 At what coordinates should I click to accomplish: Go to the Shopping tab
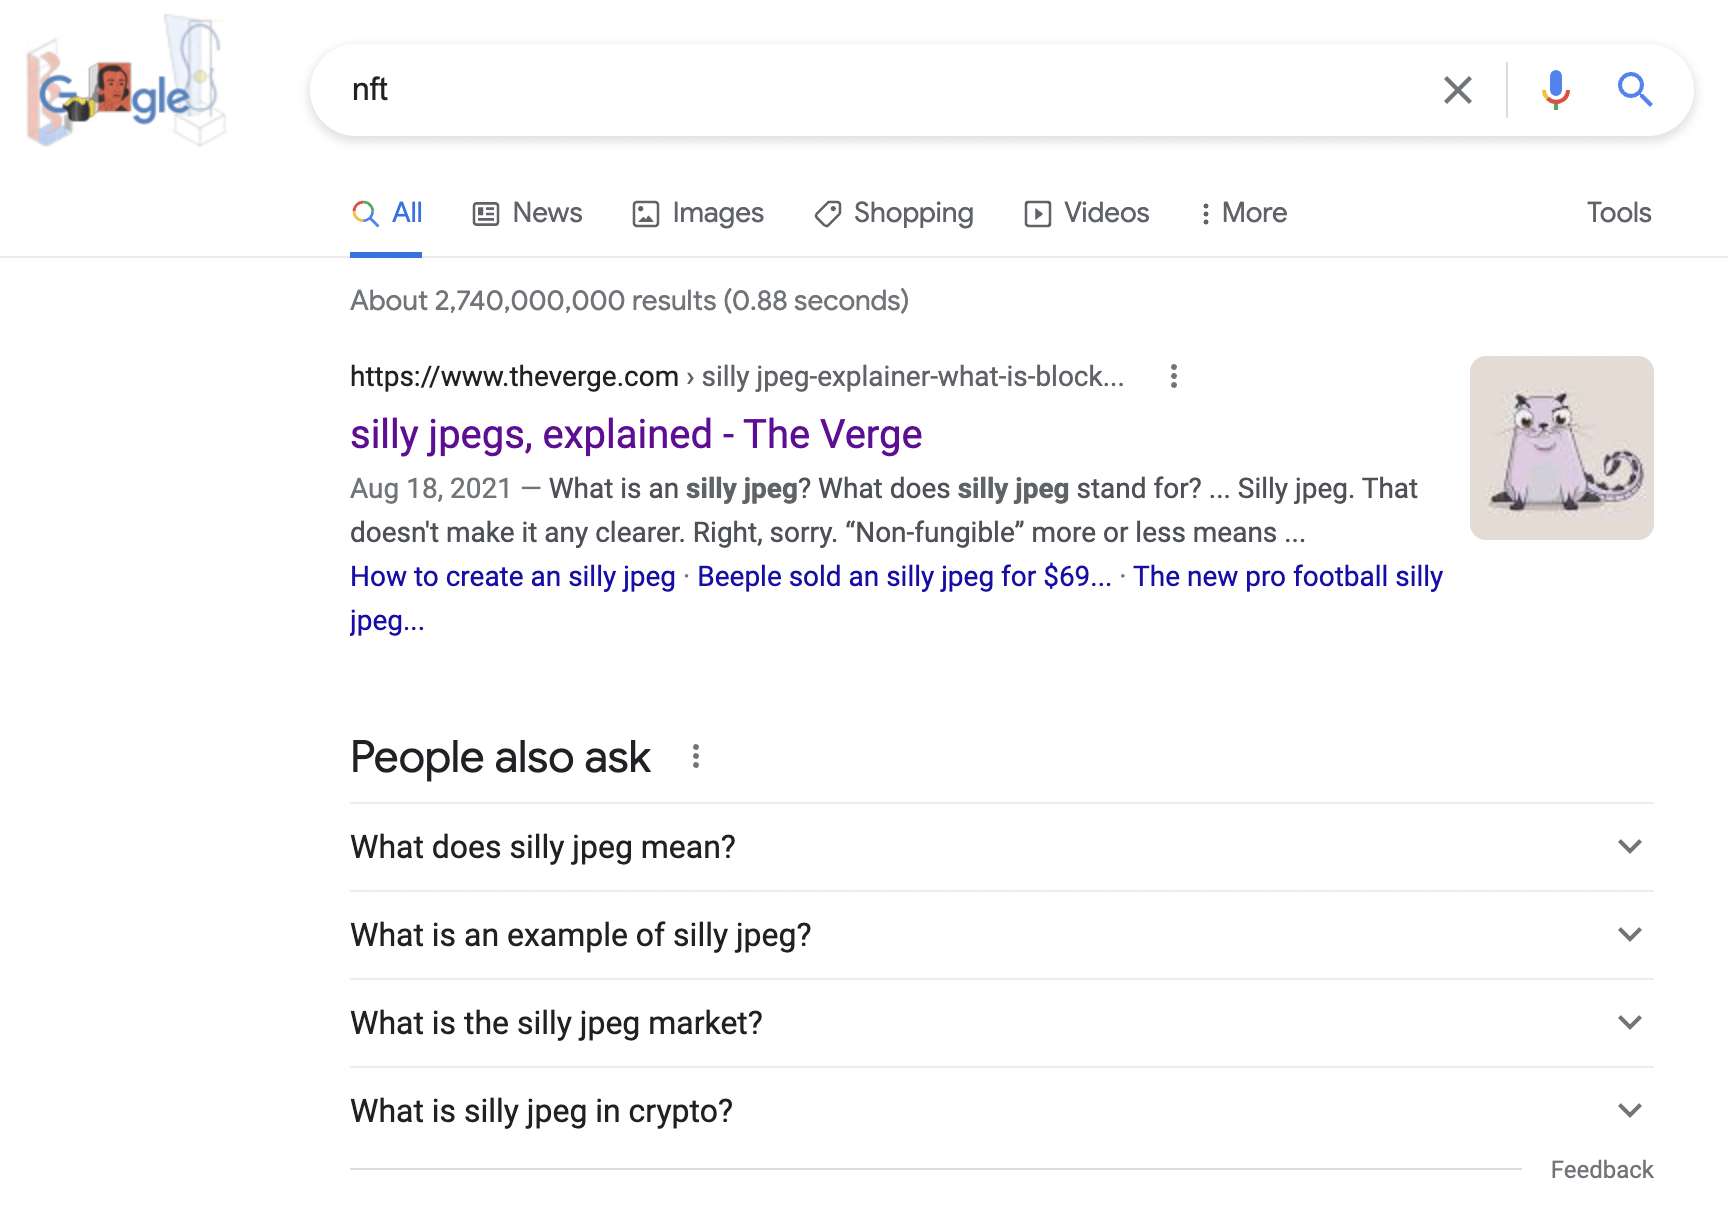pyautogui.click(x=894, y=213)
